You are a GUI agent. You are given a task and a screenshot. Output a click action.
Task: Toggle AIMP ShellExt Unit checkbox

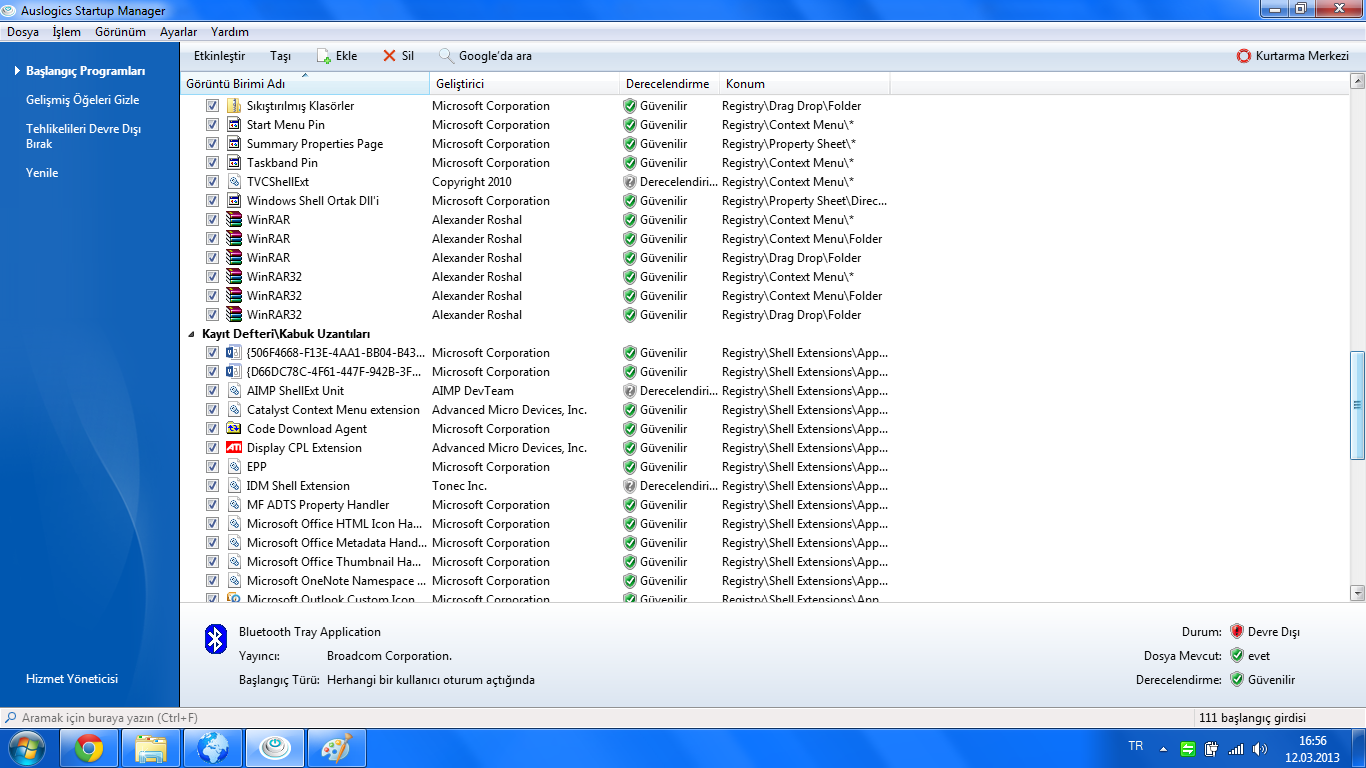[x=212, y=391]
